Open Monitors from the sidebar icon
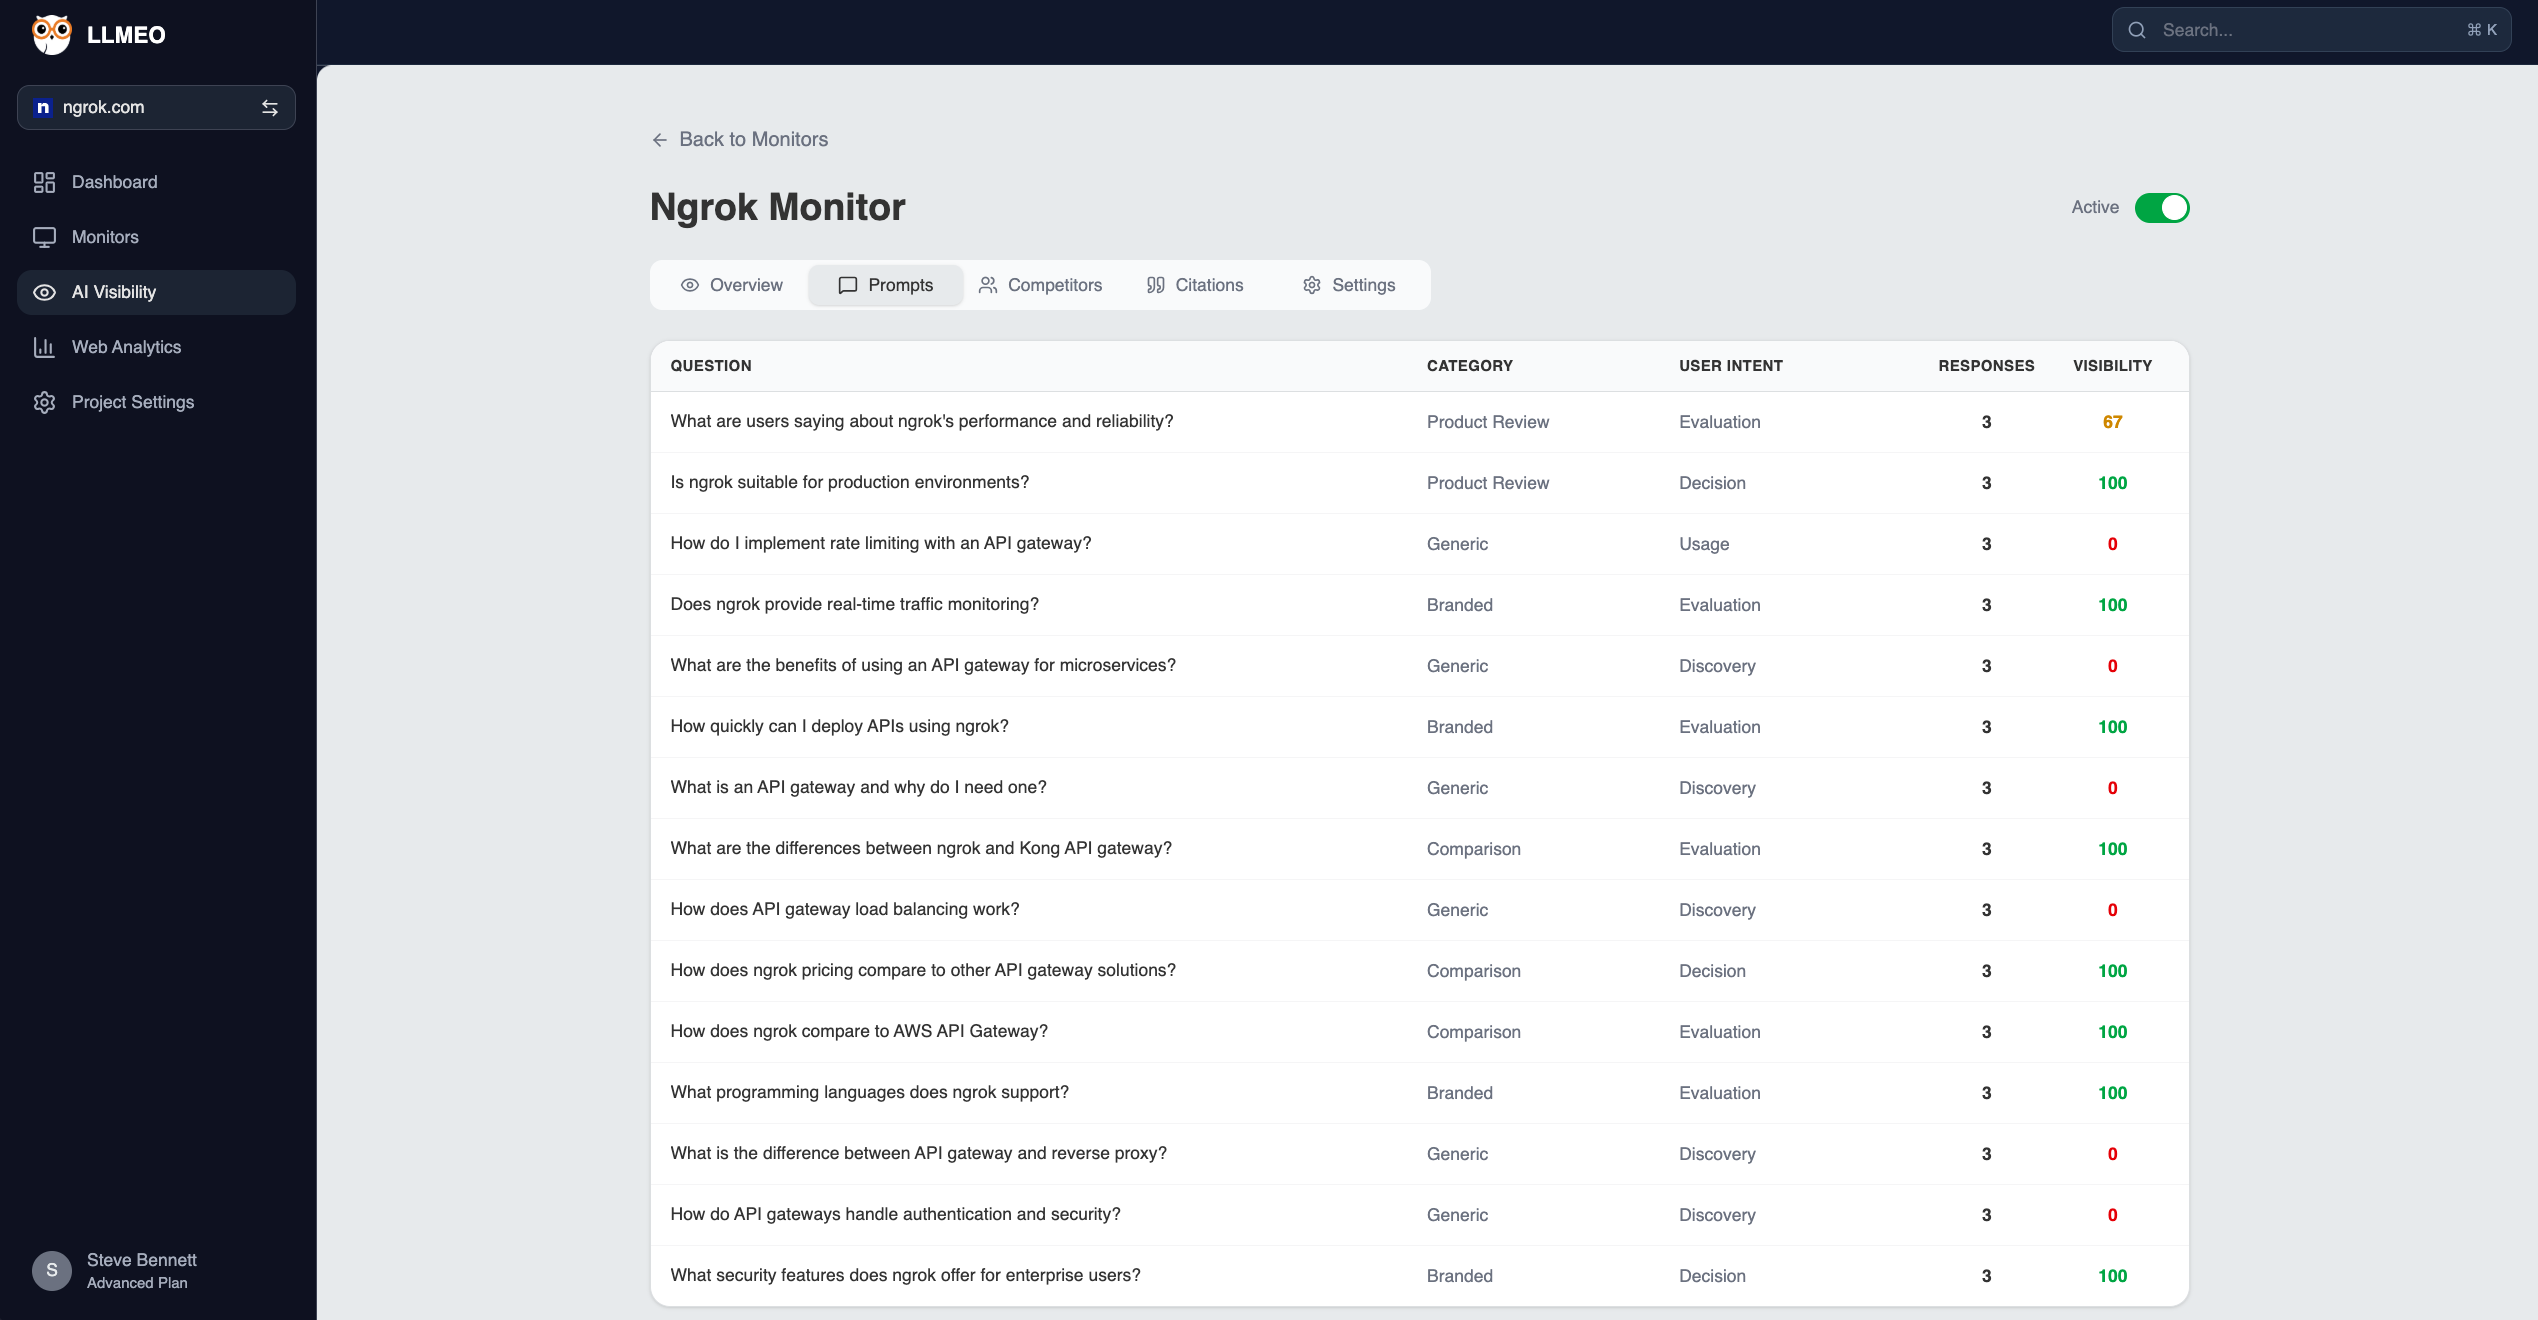This screenshot has height=1320, width=2538. [x=45, y=237]
